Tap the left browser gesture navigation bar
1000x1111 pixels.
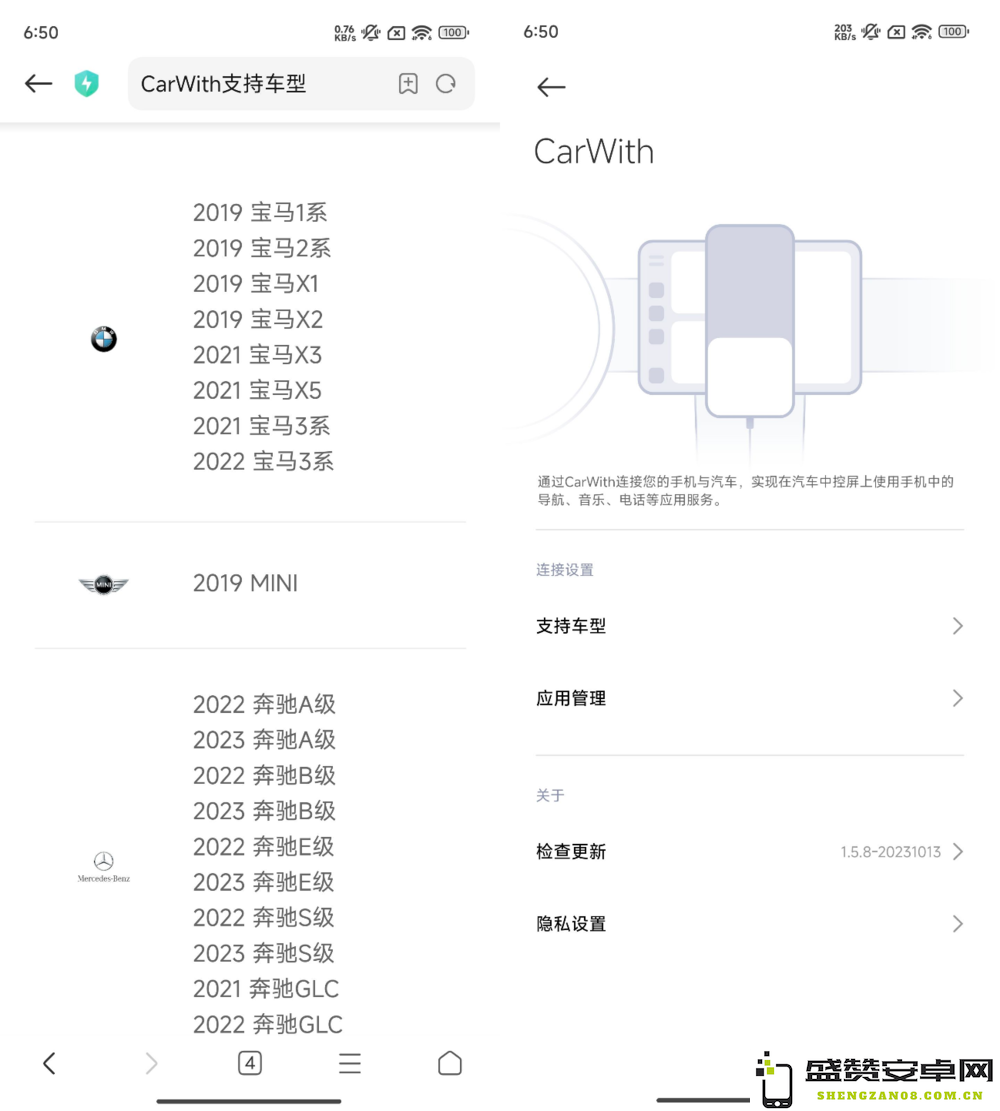pos(249,1101)
